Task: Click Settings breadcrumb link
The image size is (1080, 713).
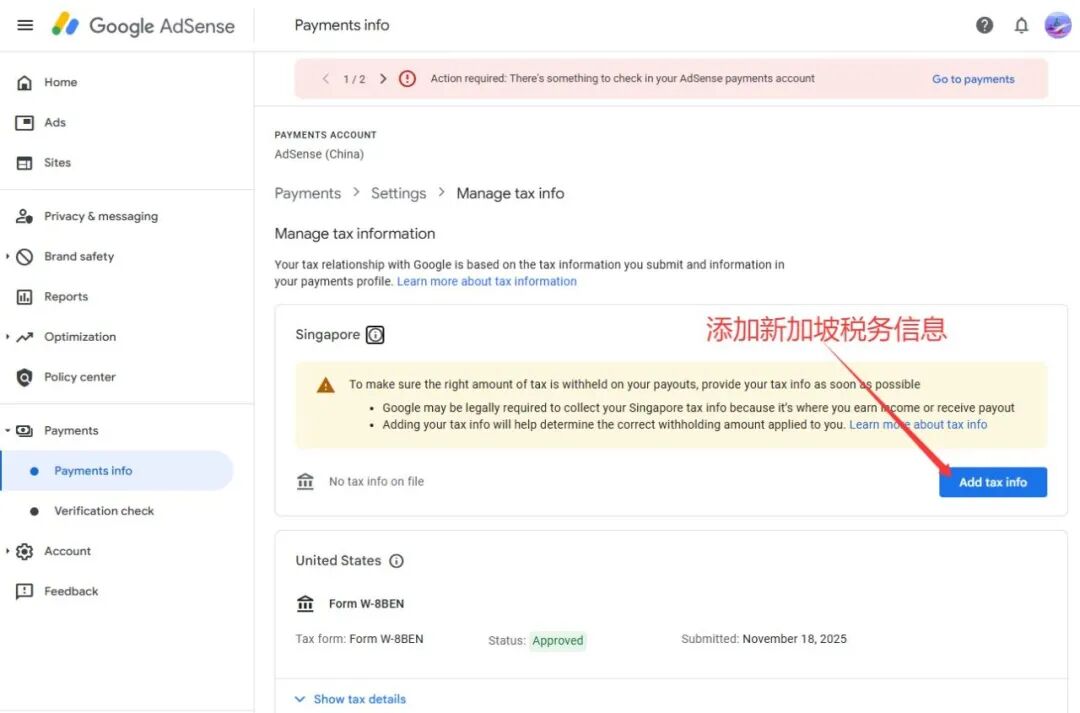Action: (399, 194)
